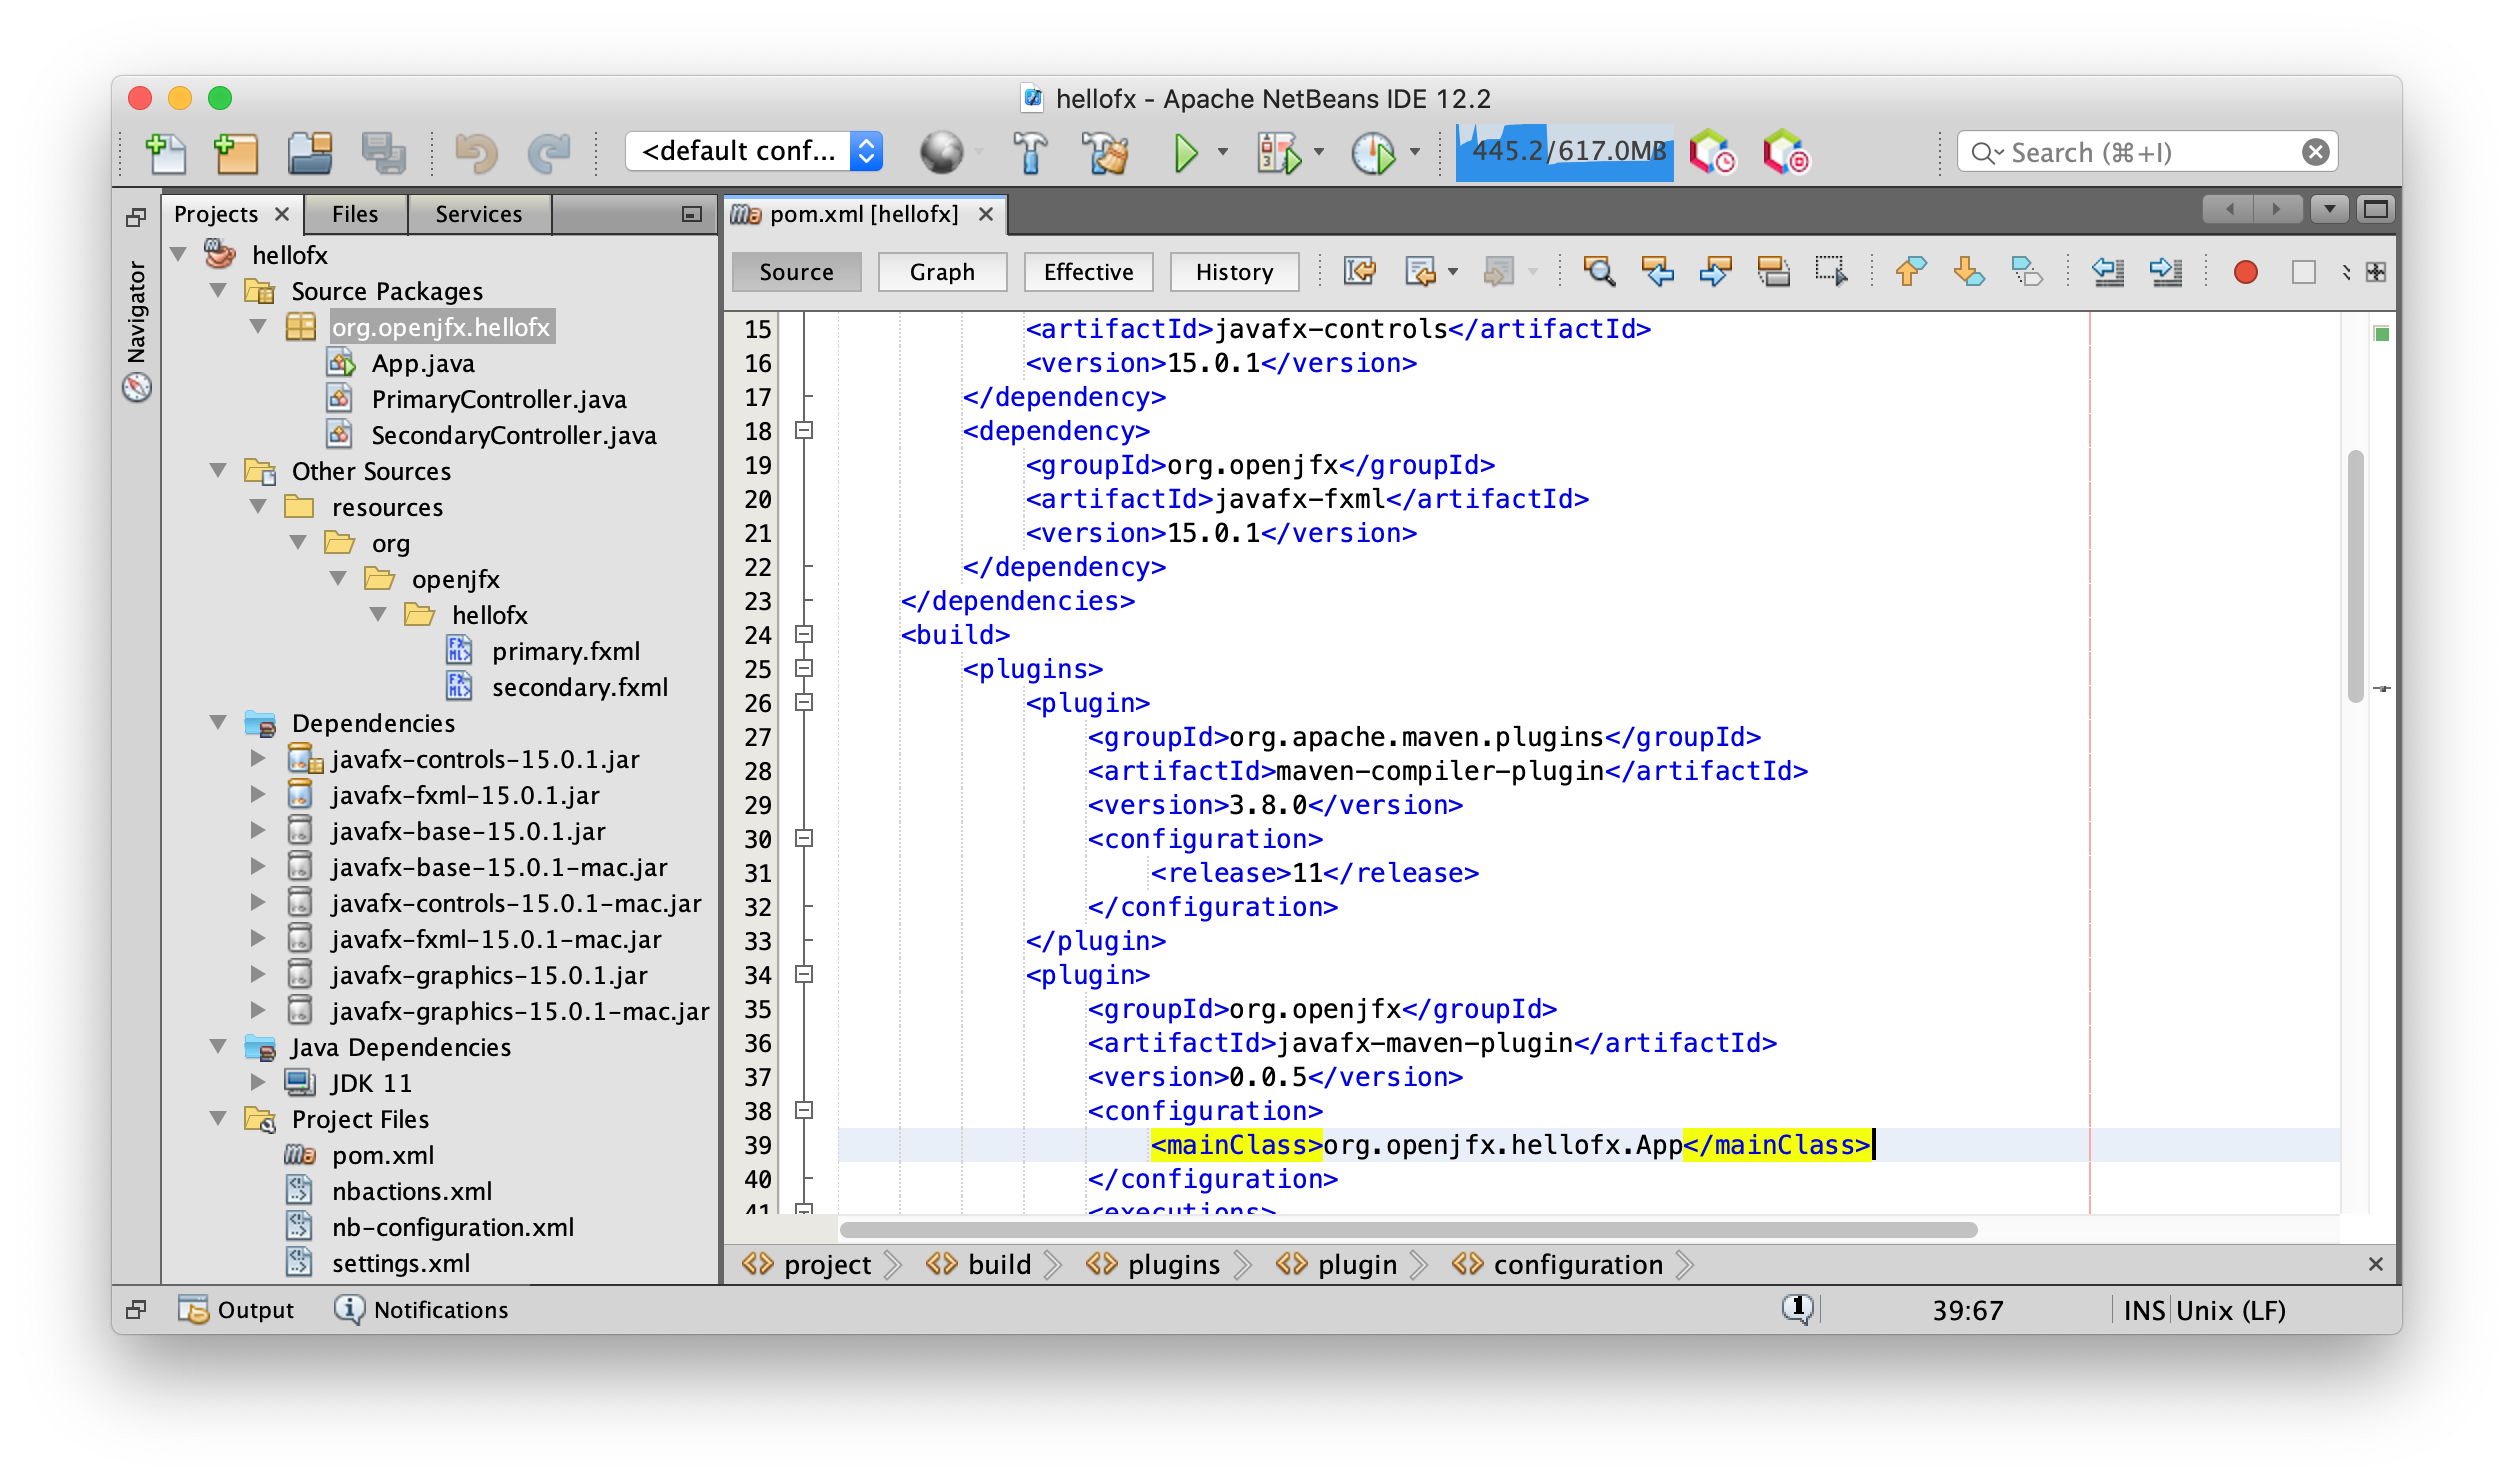Click the Notifications status button

tap(422, 1310)
